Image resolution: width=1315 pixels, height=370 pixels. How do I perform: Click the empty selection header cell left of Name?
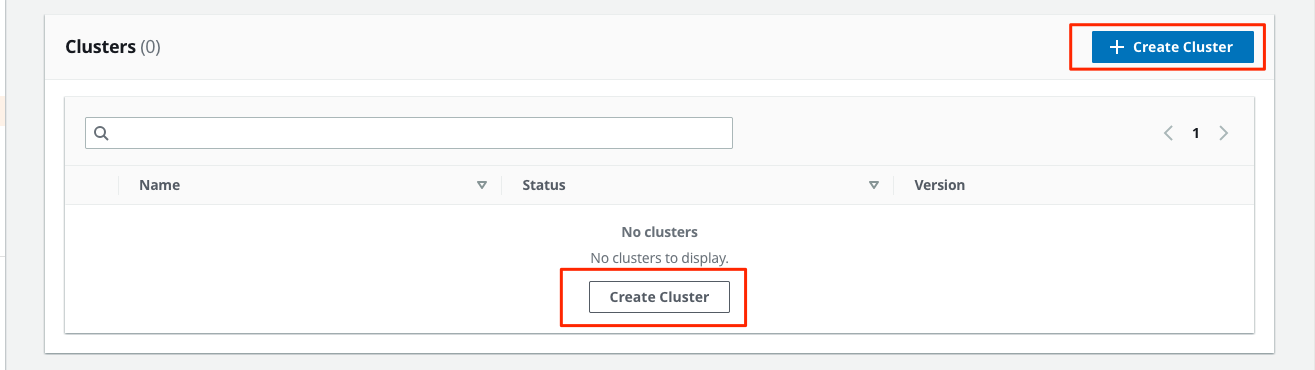[x=92, y=185]
